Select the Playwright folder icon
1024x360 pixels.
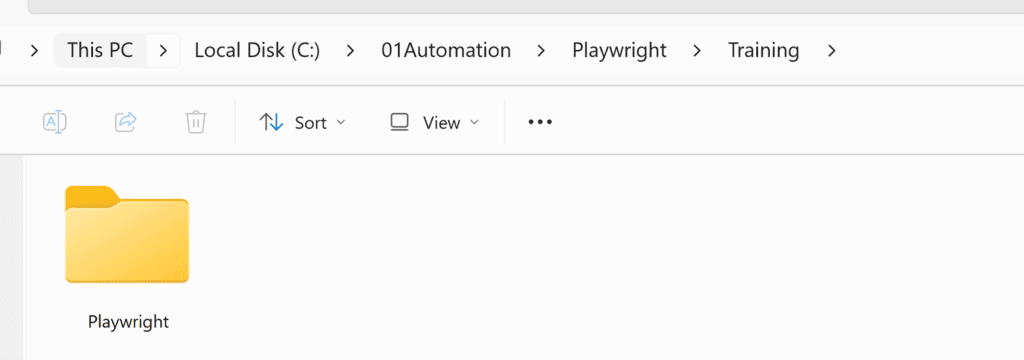tap(127, 235)
